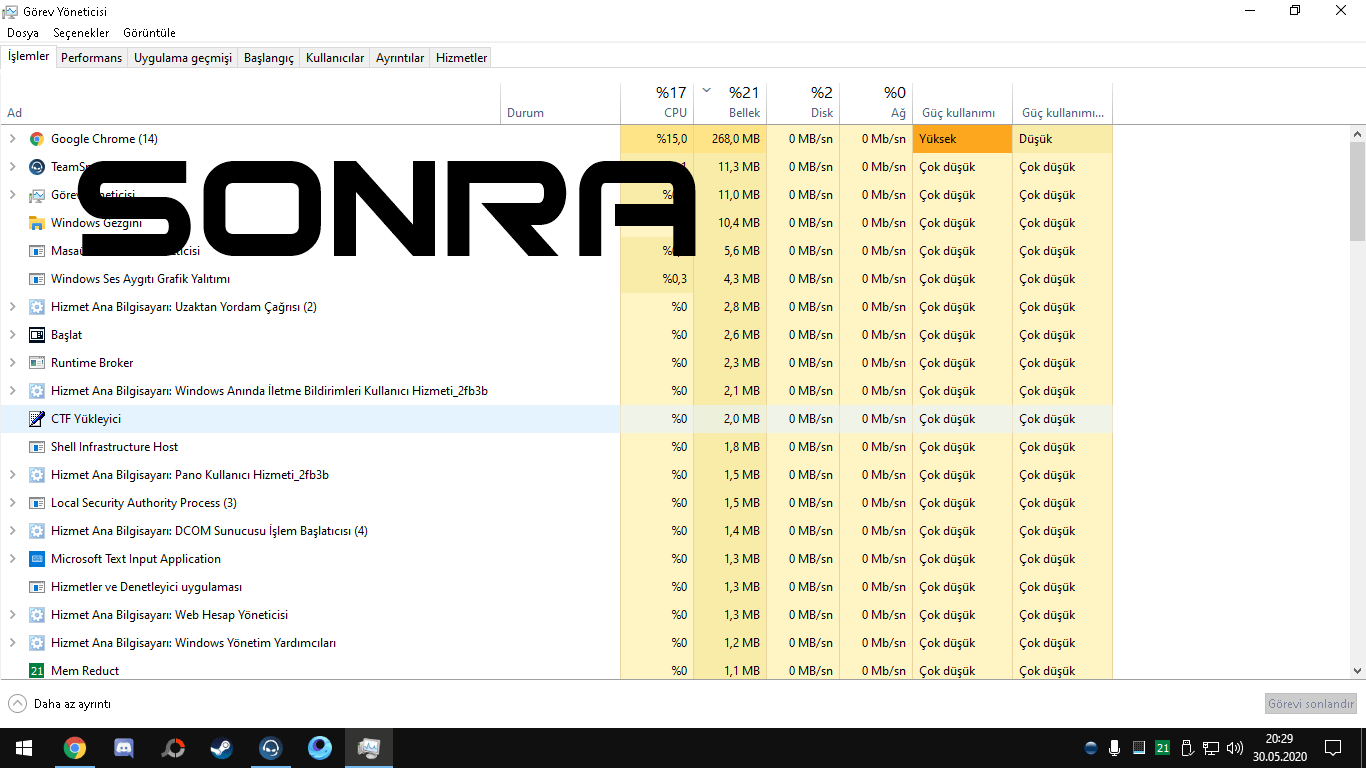Viewport: 1366px width, 768px height.
Task: Open Steam from the taskbar
Action: [x=220, y=747]
